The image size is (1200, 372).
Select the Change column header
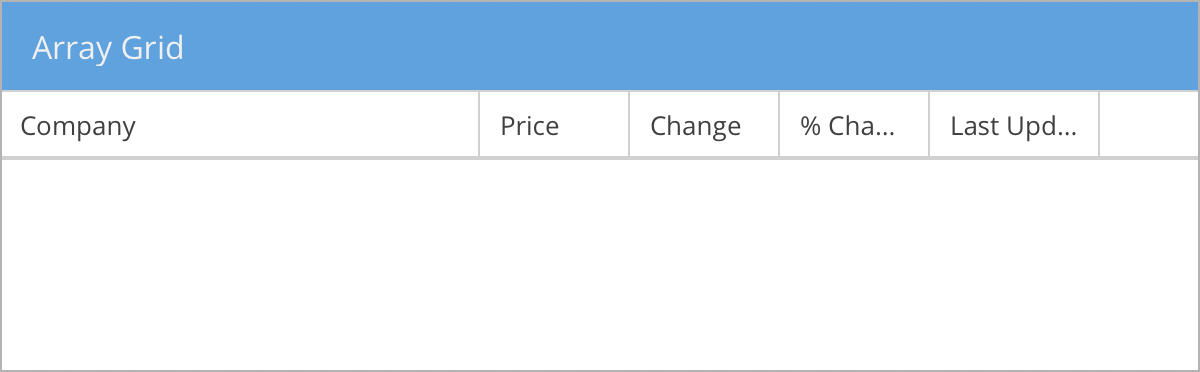click(705, 125)
